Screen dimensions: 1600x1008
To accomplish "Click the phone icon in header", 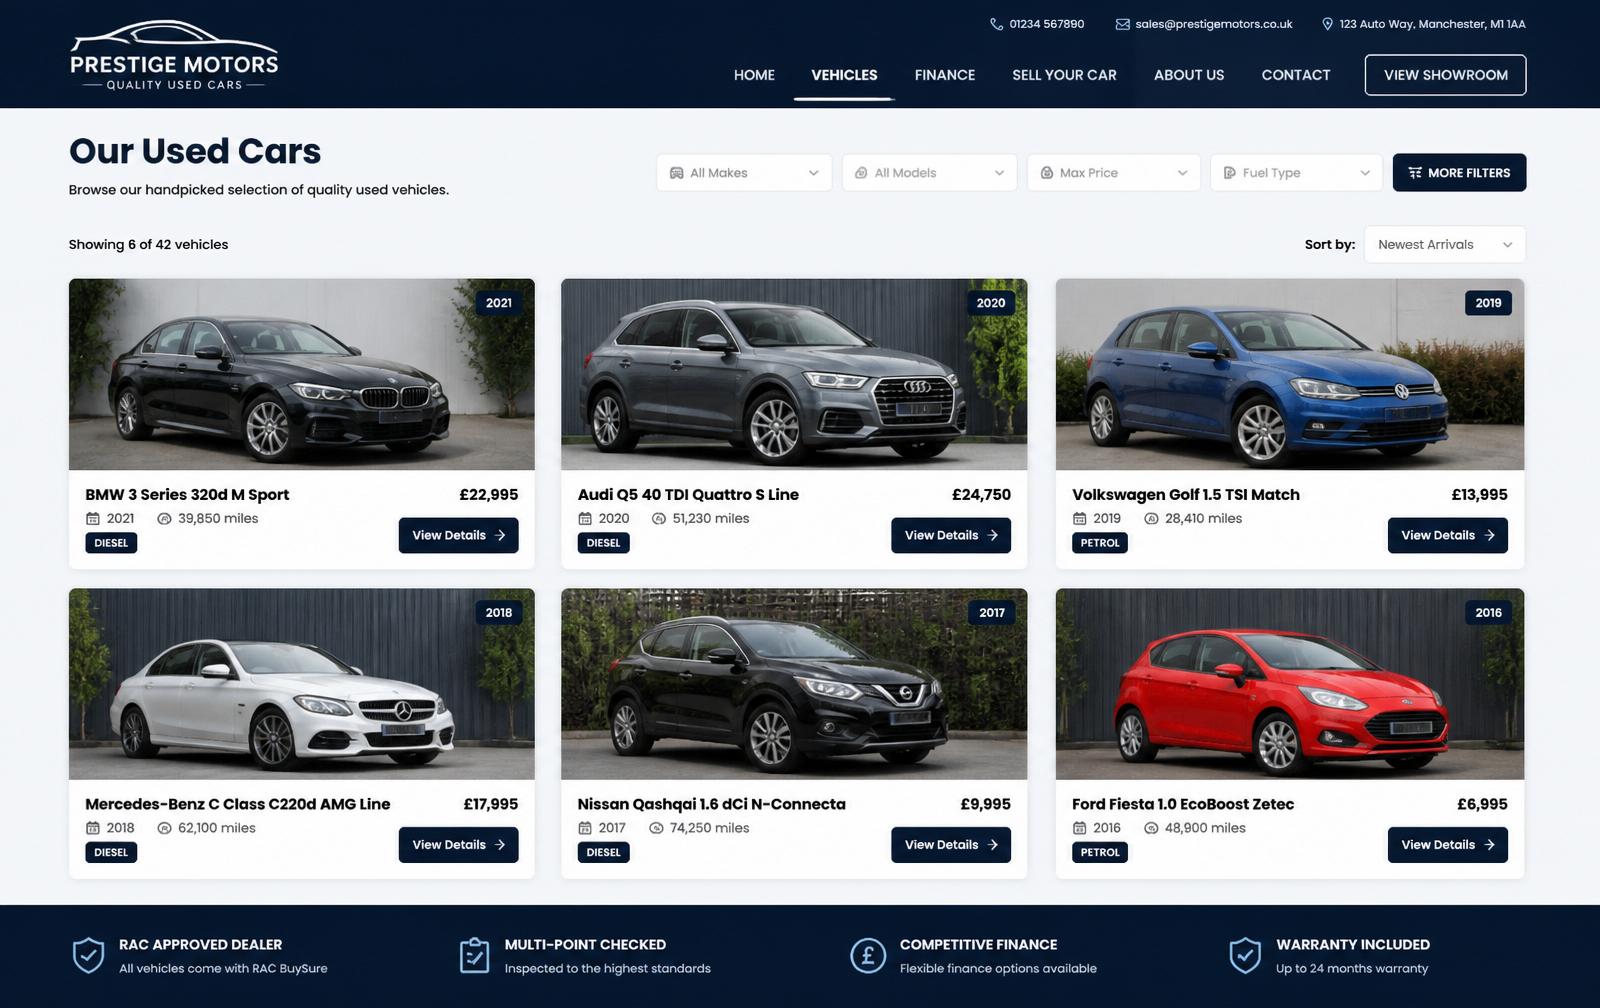I will 996,24.
